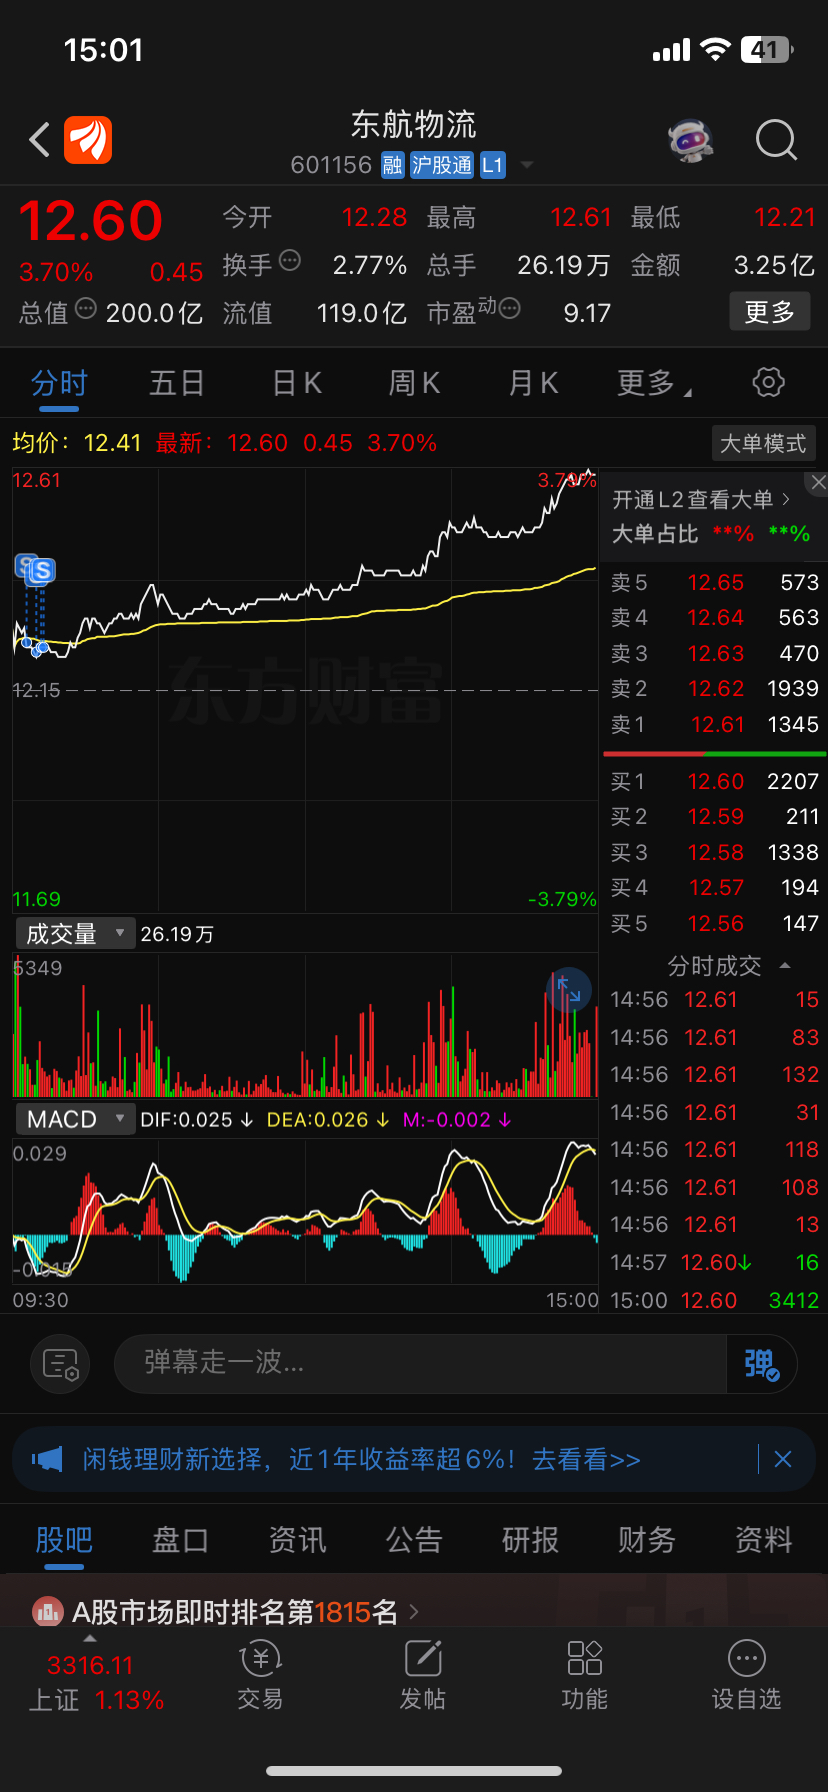The image size is (828, 1792).
Task: Switch to the 五日 chart tab
Action: pyautogui.click(x=177, y=383)
